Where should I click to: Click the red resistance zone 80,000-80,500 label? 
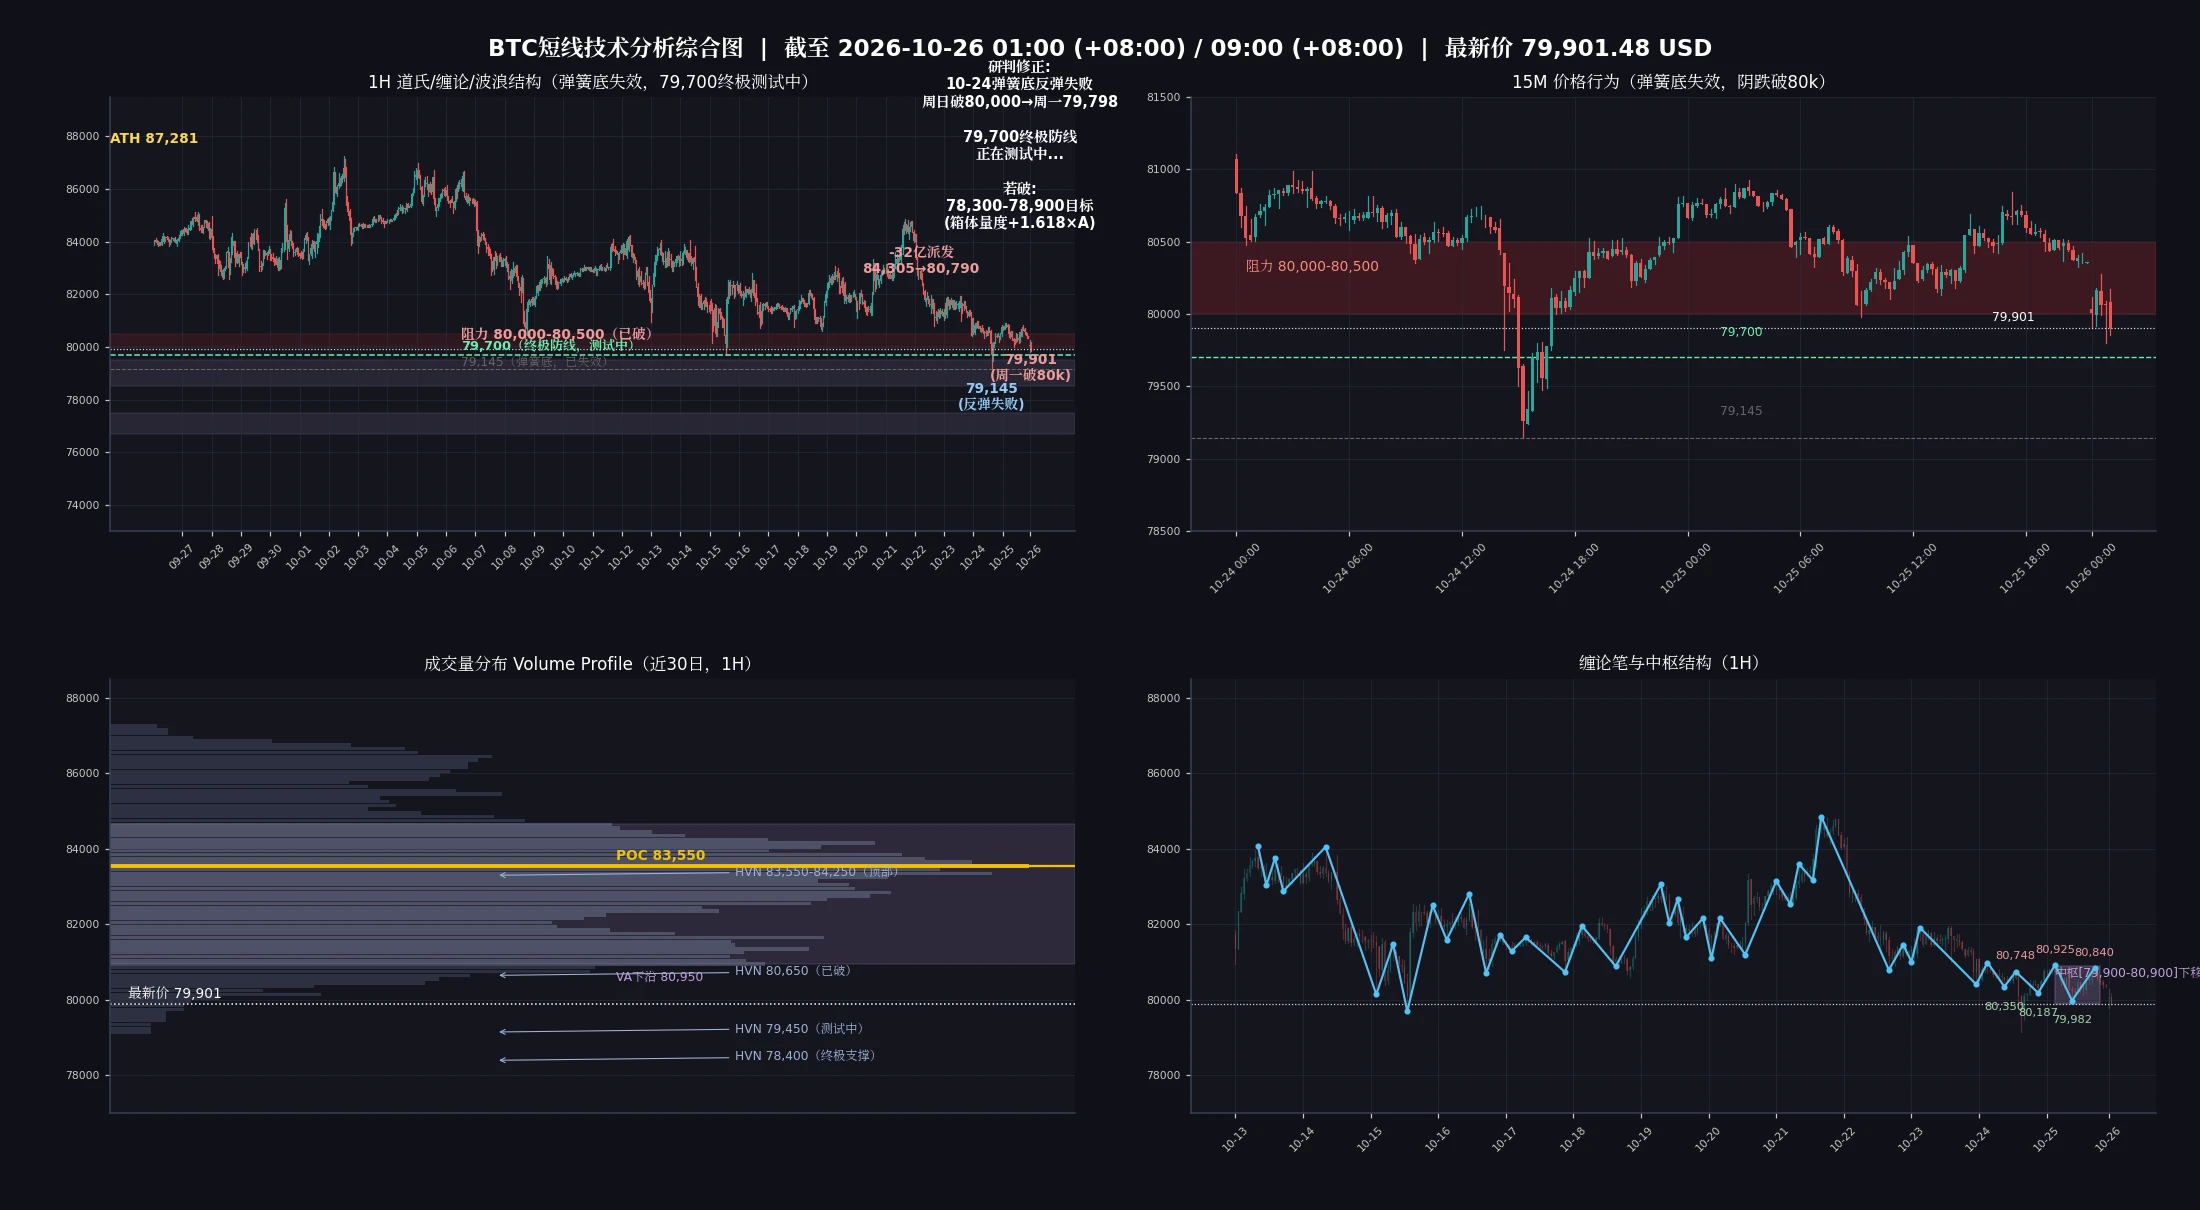coord(1312,266)
